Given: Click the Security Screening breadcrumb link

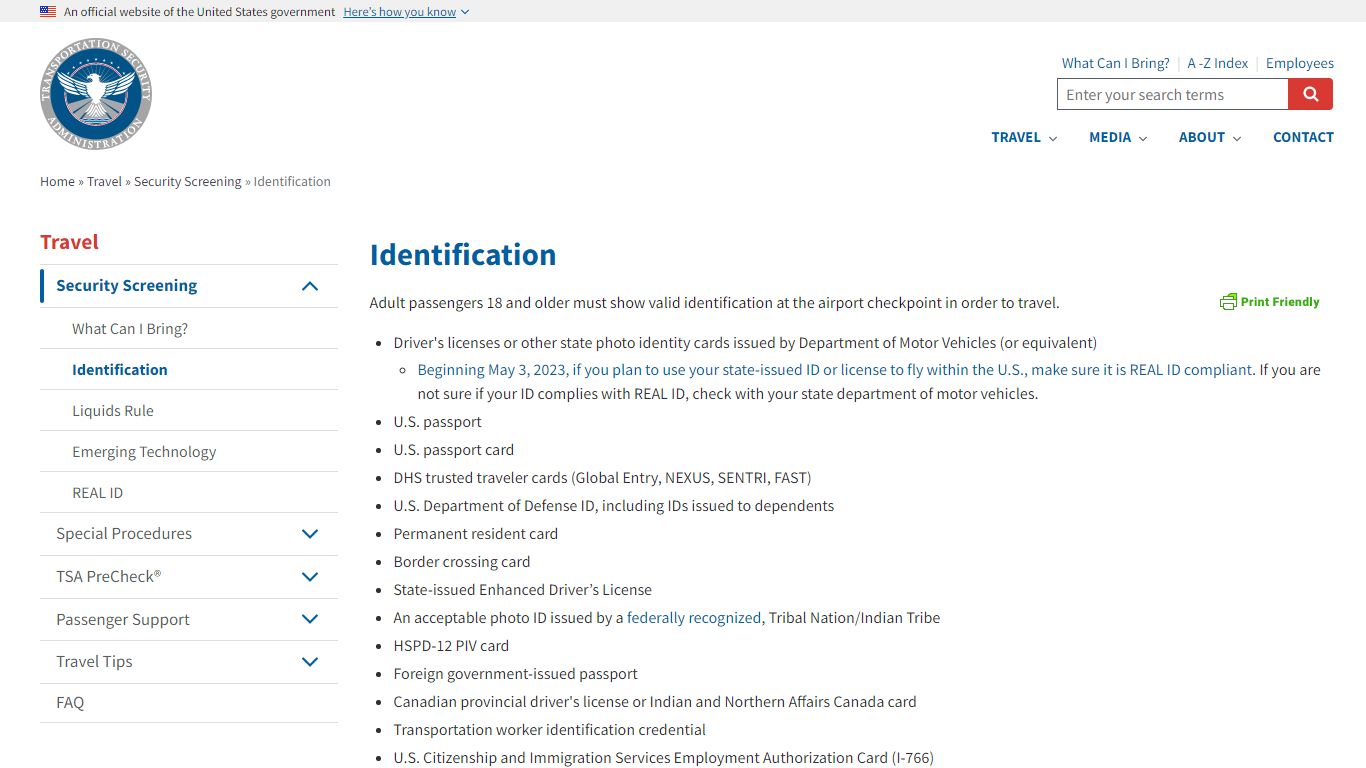Looking at the screenshot, I should point(187,182).
